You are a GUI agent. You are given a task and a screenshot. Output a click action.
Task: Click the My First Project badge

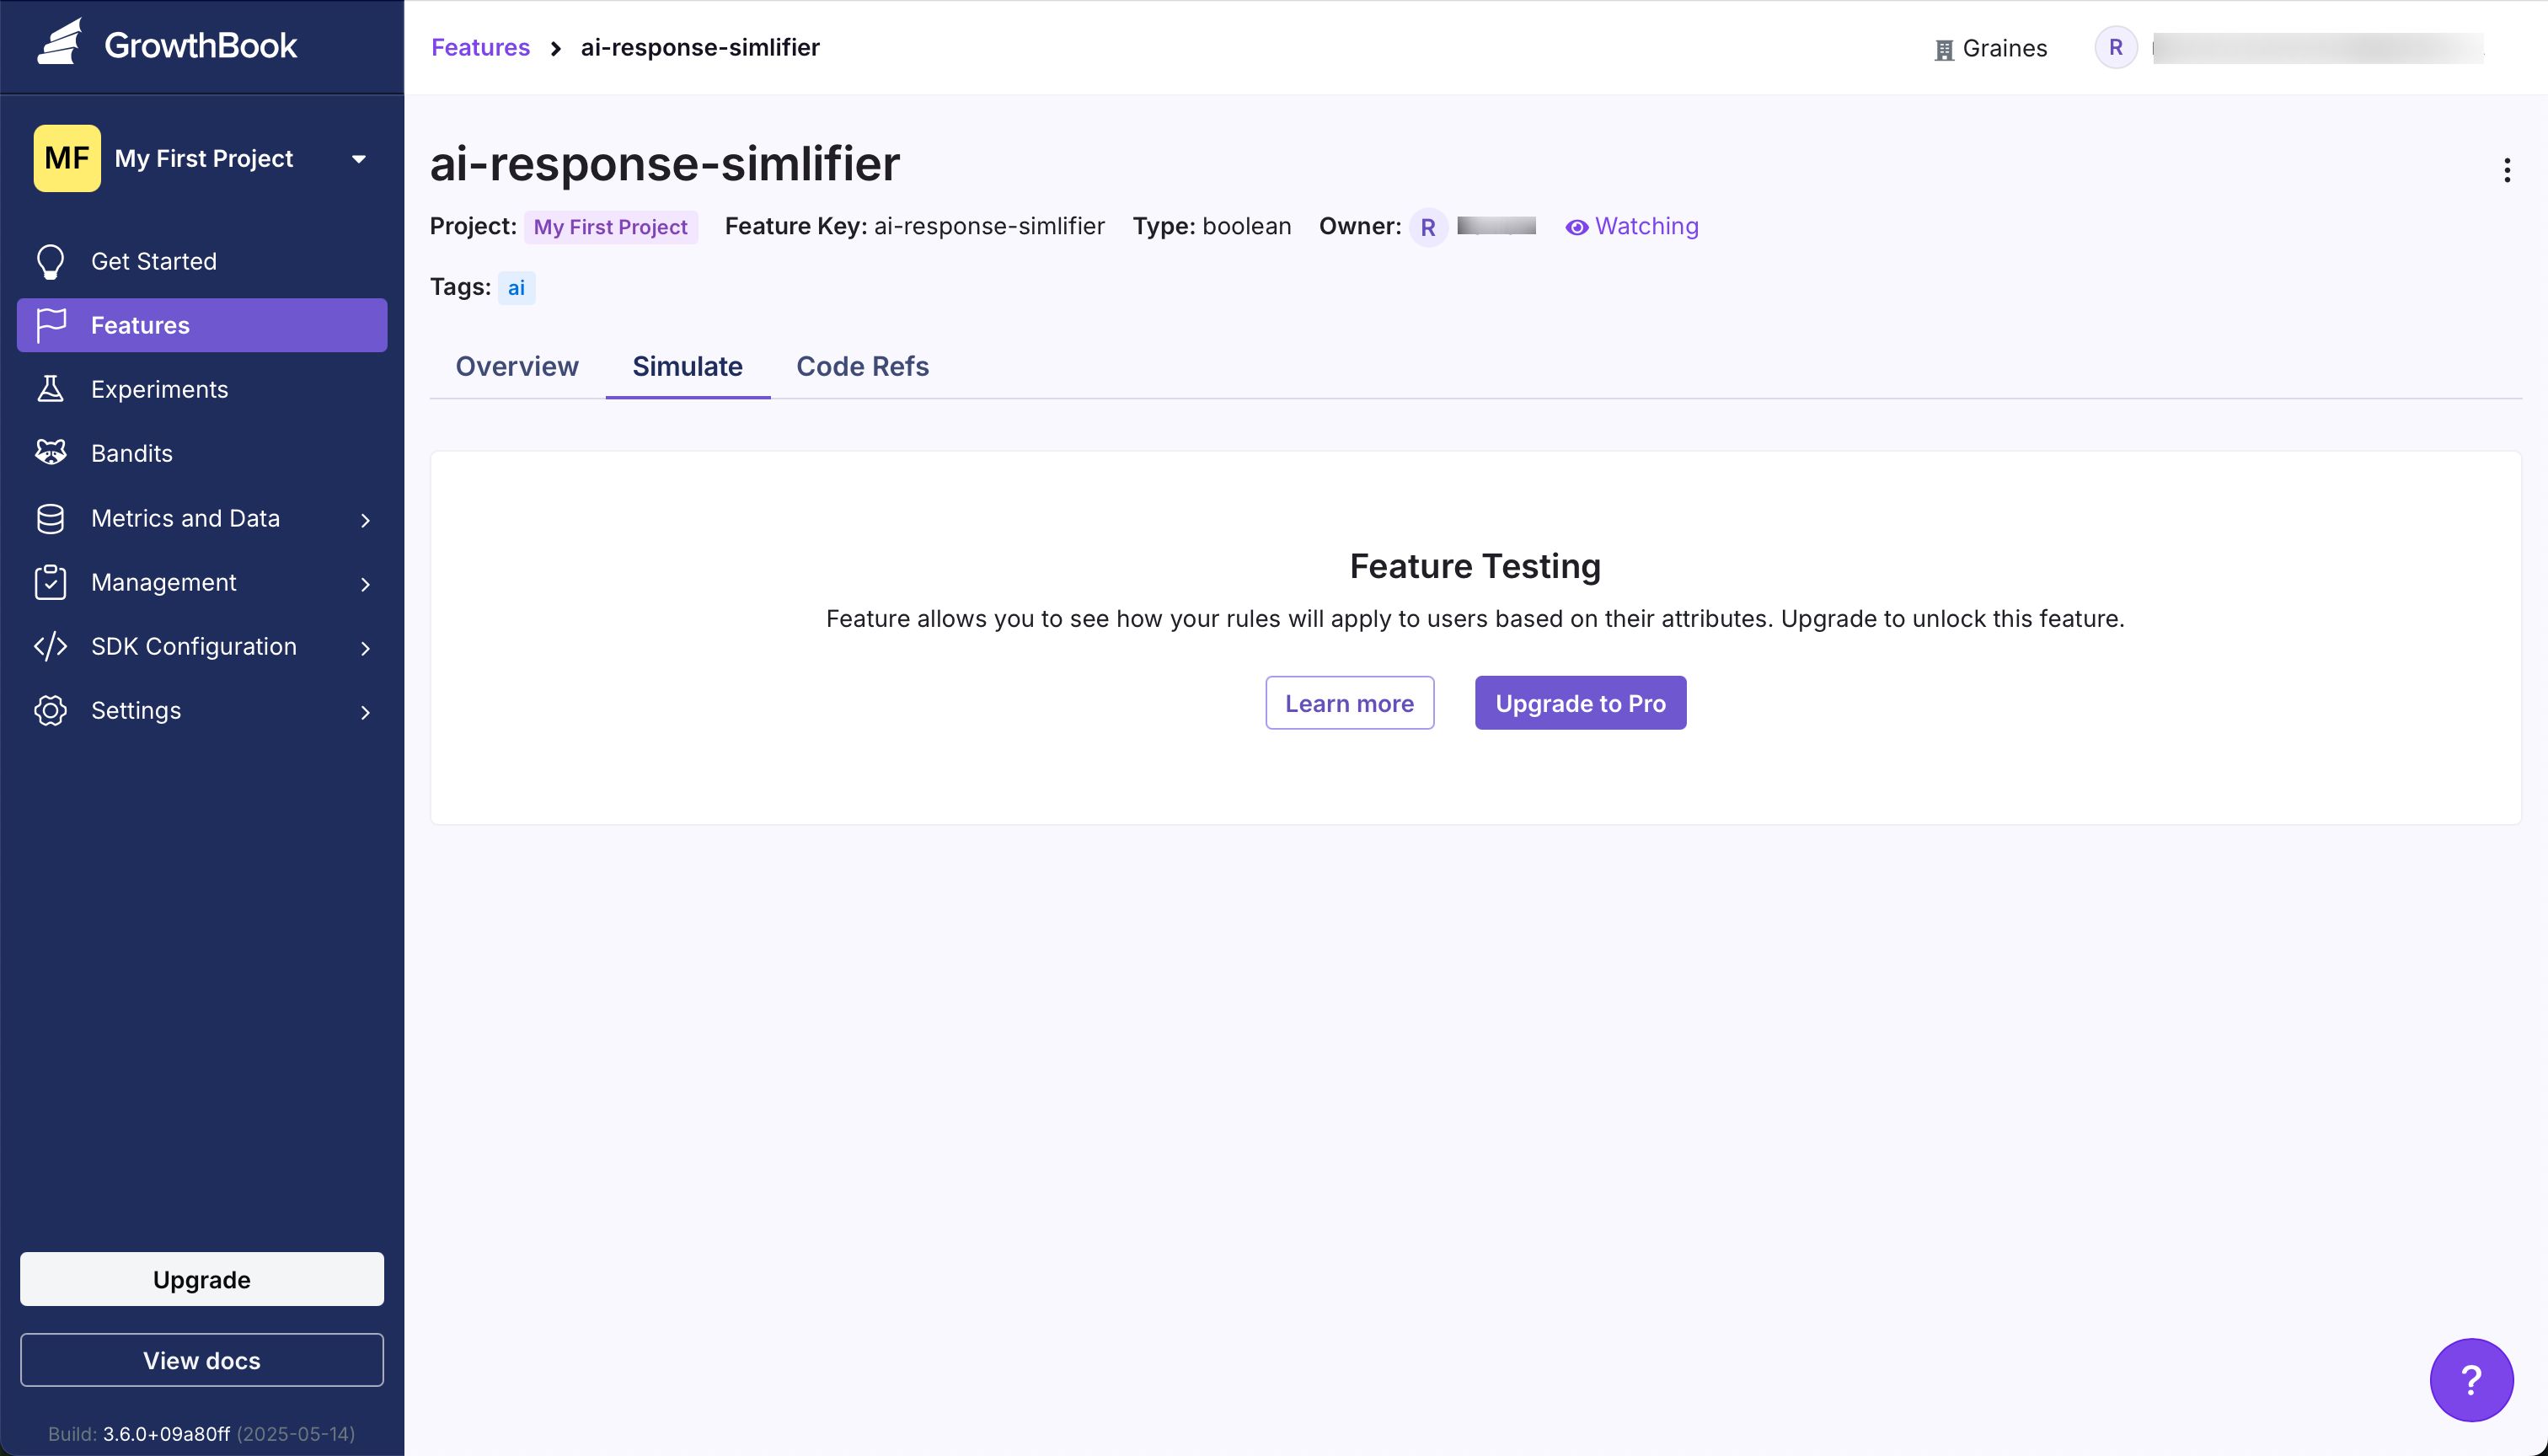pyautogui.click(x=610, y=227)
